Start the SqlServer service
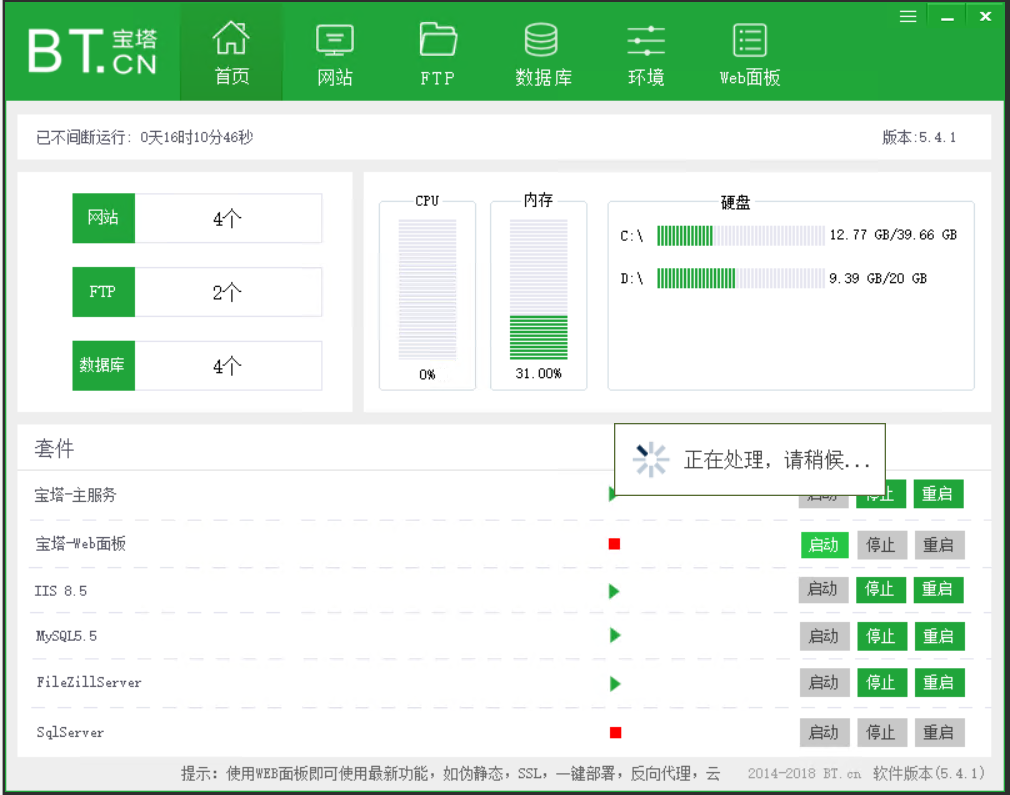1010x795 pixels. (x=824, y=733)
